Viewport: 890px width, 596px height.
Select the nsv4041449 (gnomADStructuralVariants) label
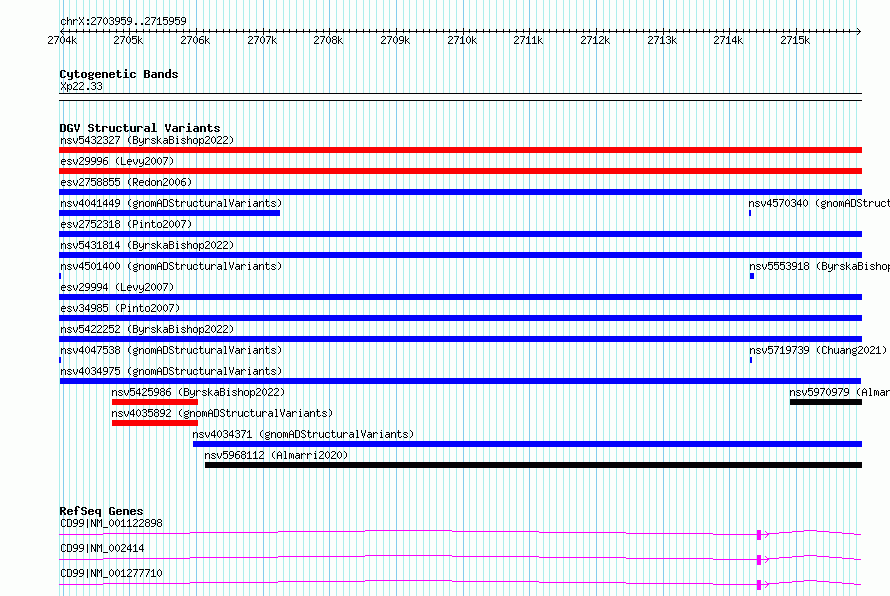point(171,203)
